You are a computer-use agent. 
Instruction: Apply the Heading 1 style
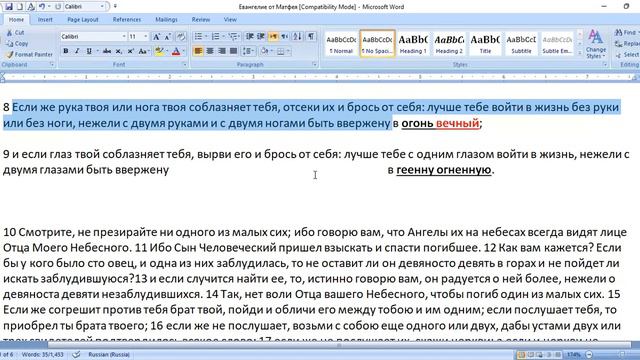click(x=413, y=43)
